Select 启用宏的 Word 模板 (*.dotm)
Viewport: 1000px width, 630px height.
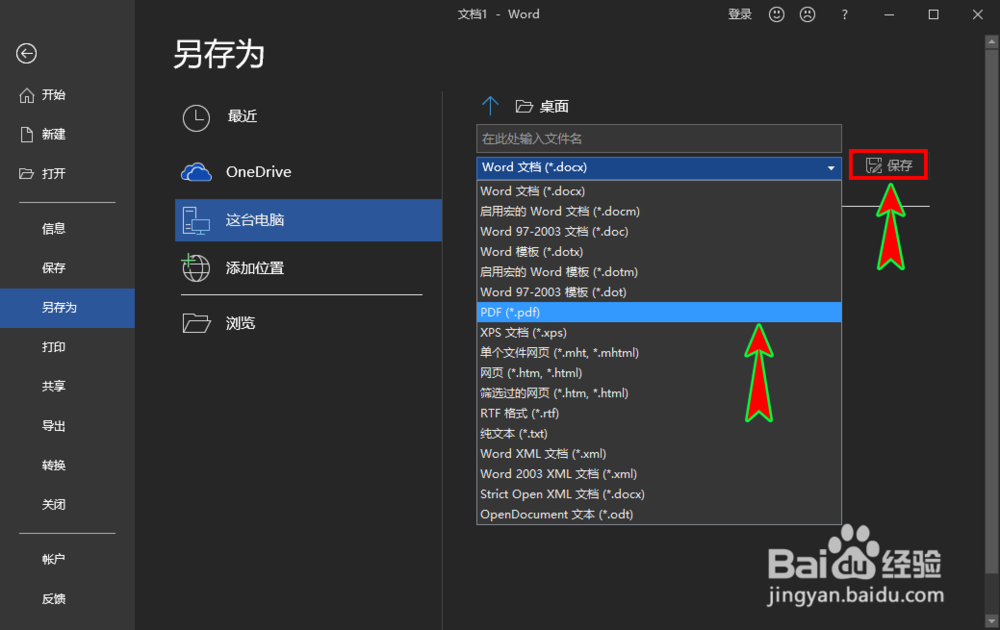point(659,272)
